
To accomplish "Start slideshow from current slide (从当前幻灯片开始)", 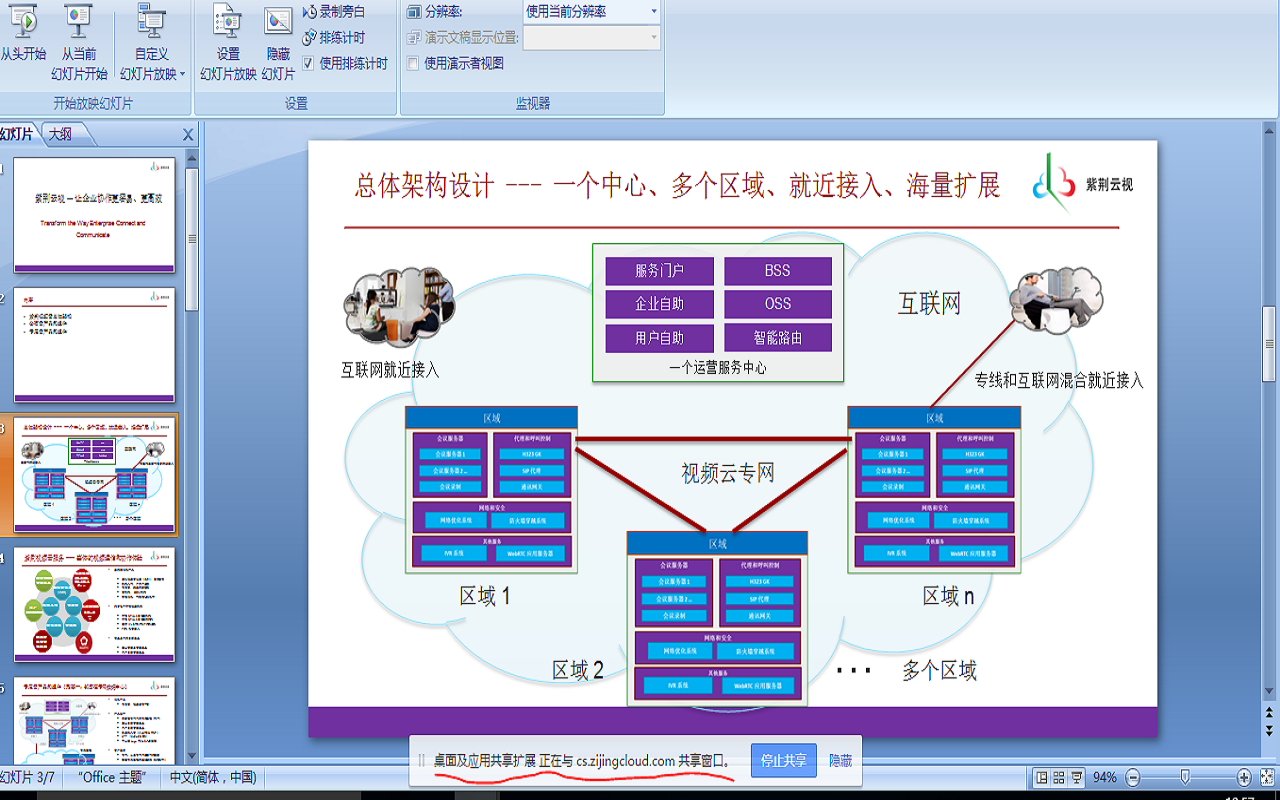I will tap(79, 40).
